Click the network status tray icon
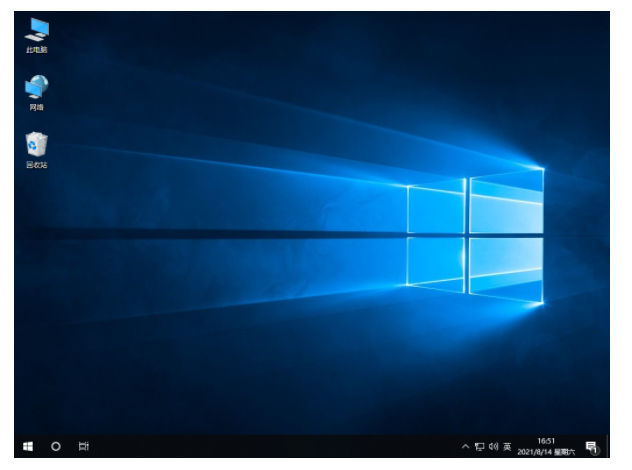Image resolution: width=632 pixels, height=470 pixels. coord(480,446)
